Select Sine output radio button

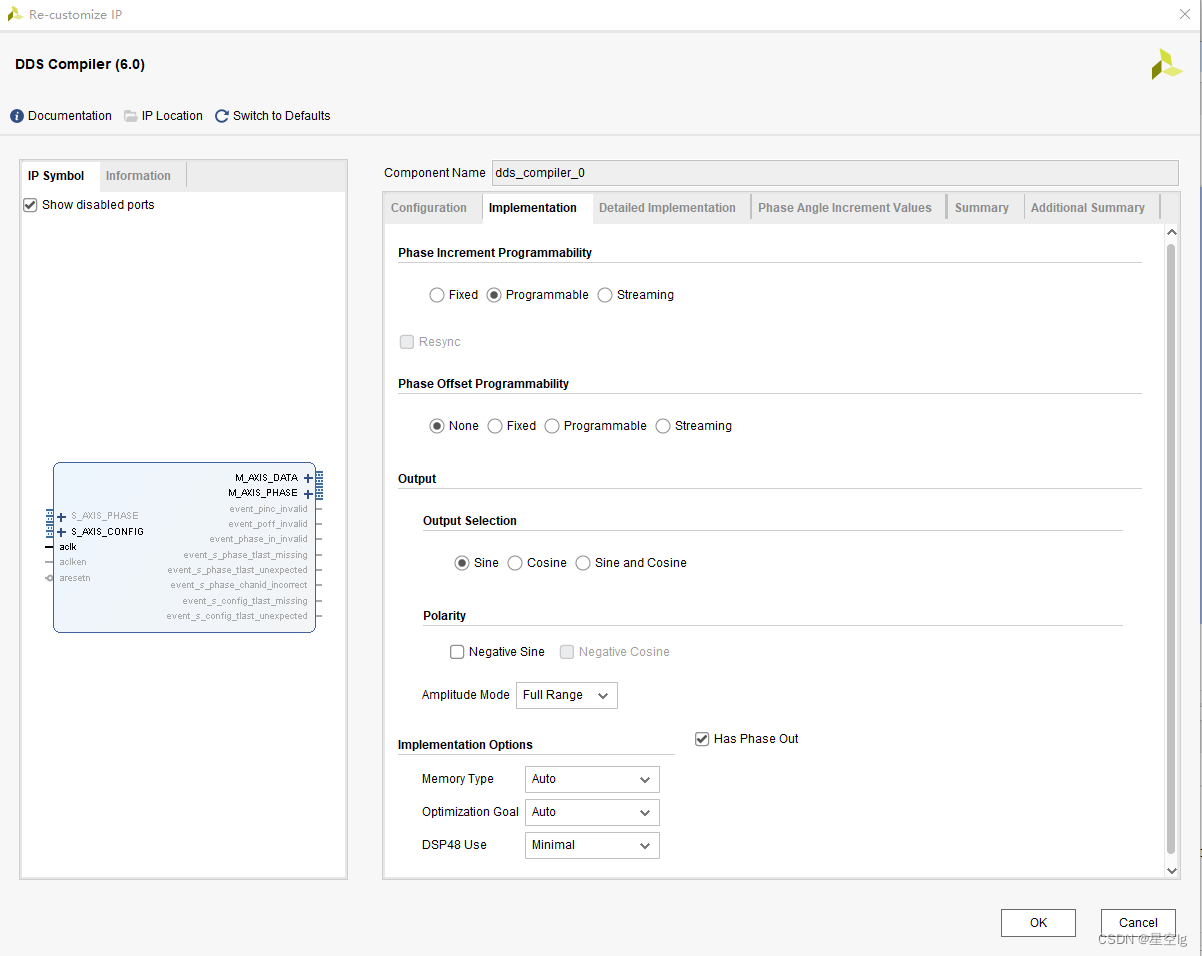click(462, 563)
